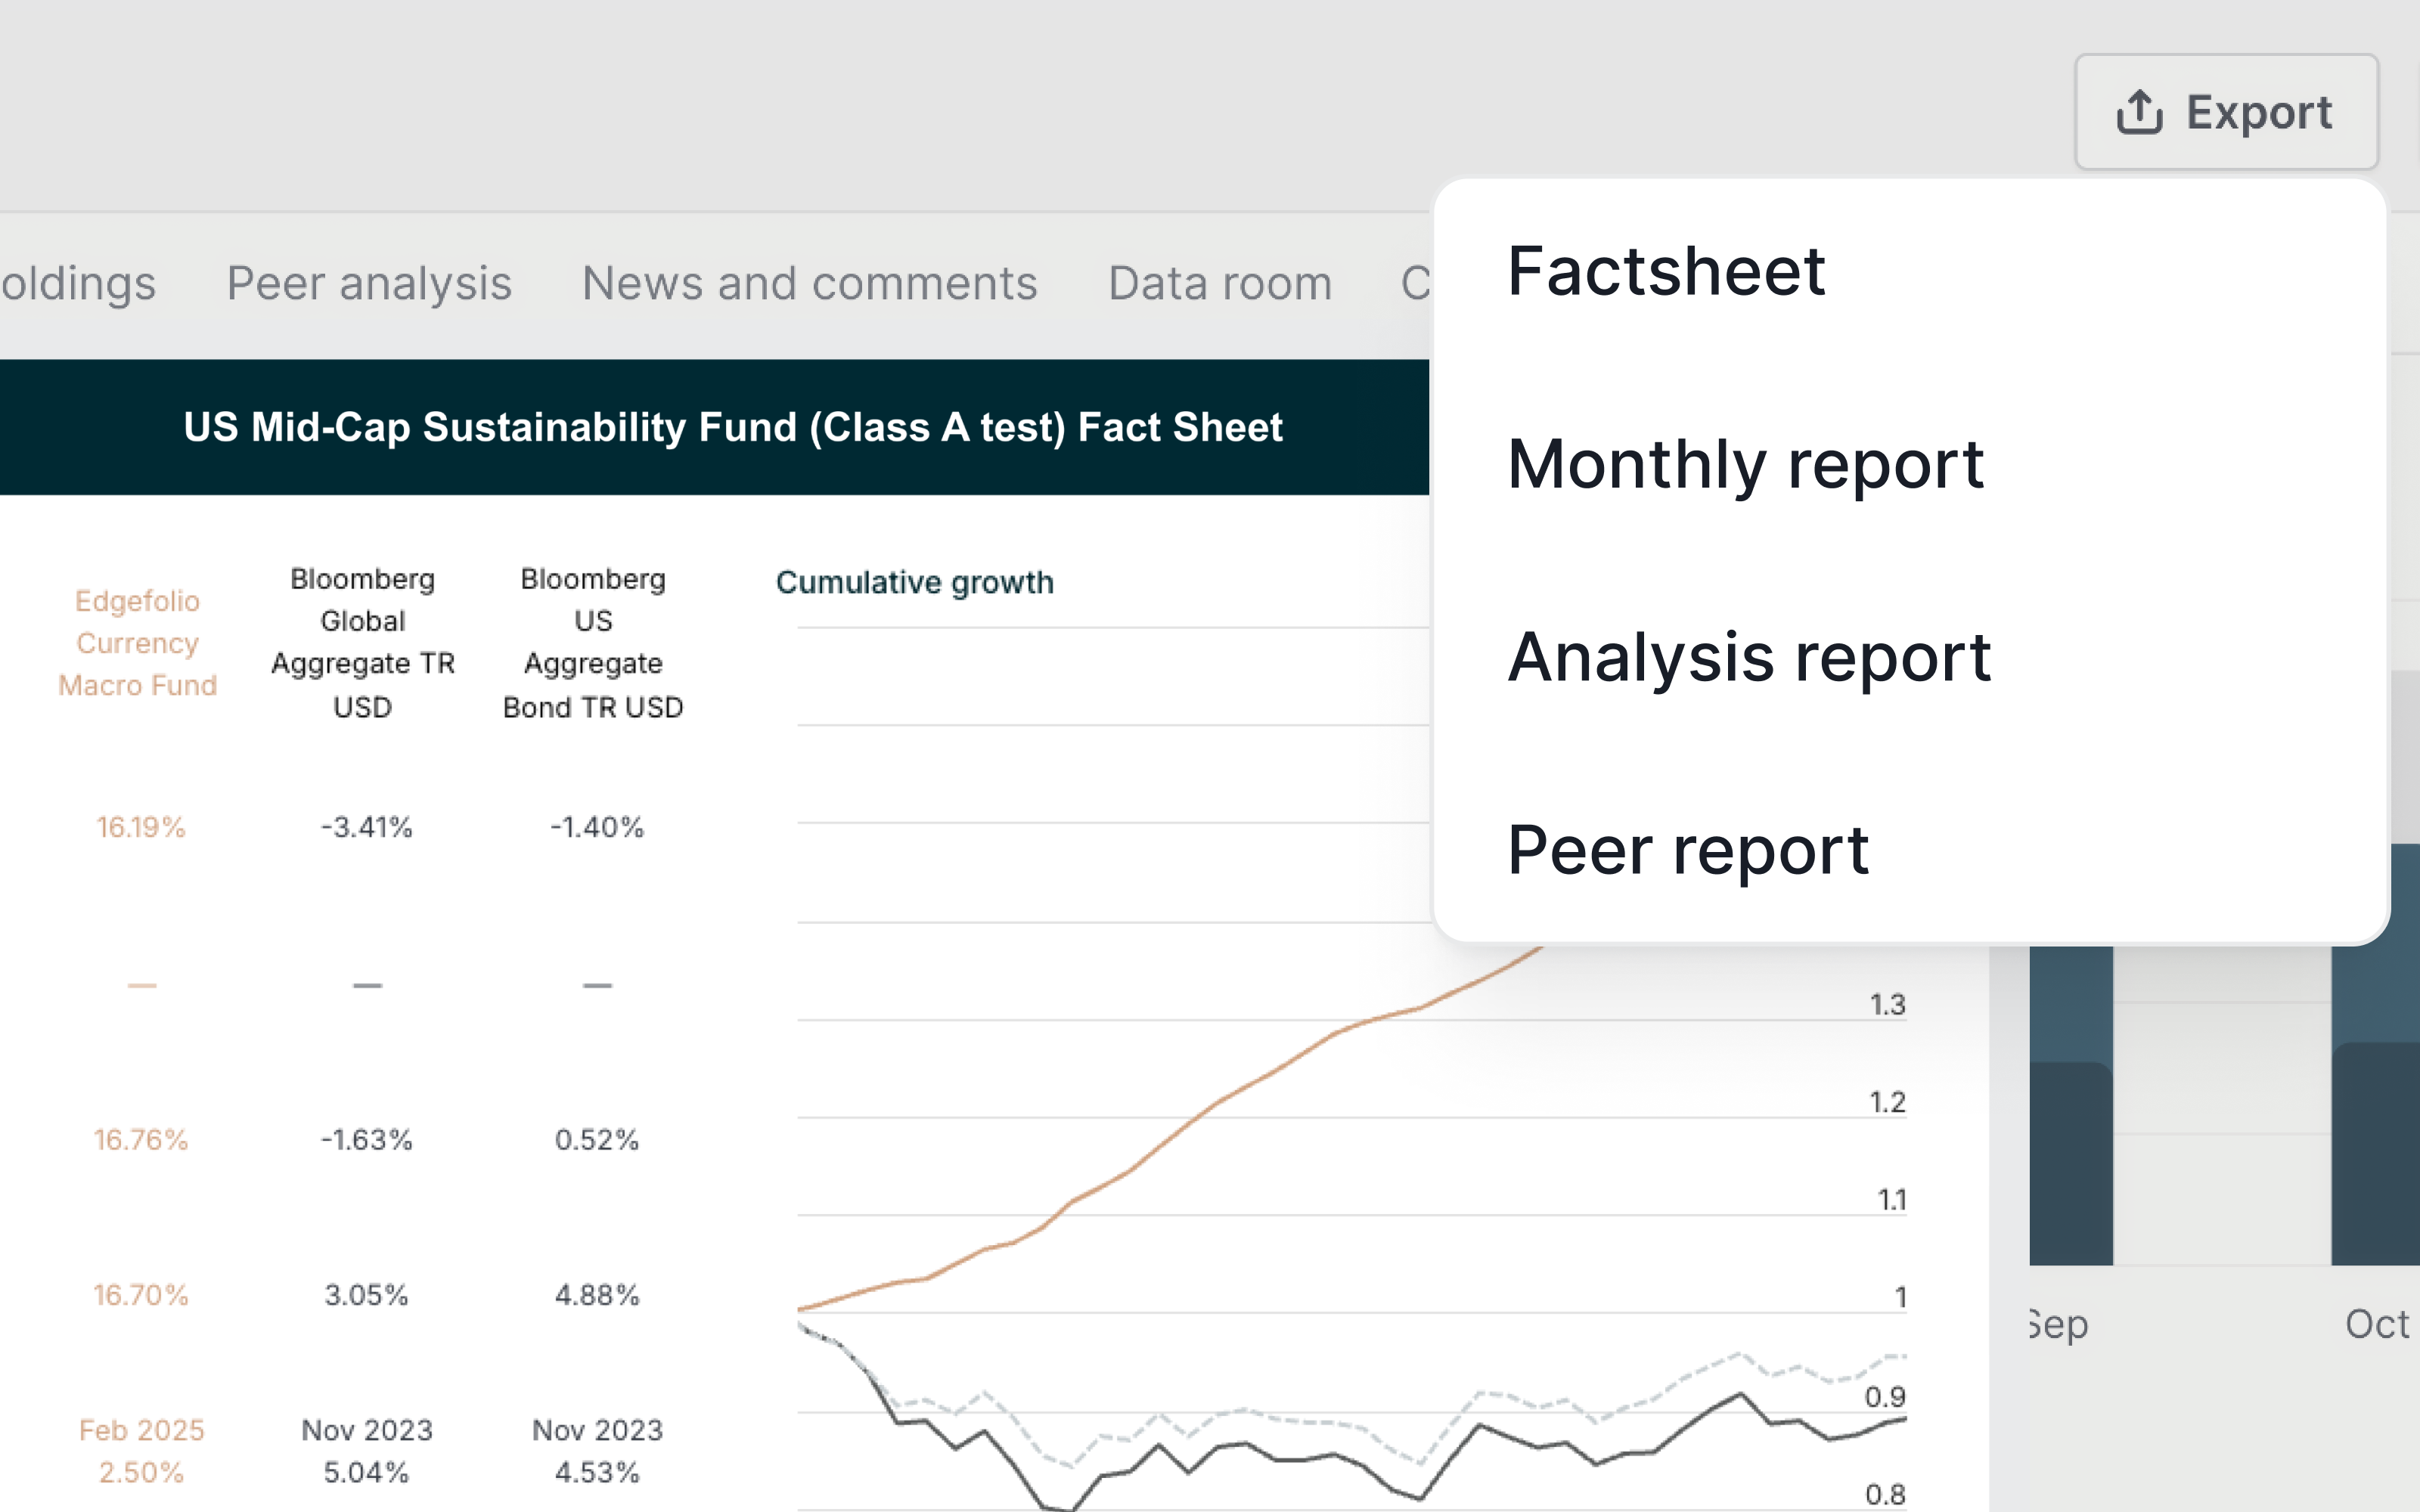Choose Monthly report export option

point(1745,464)
